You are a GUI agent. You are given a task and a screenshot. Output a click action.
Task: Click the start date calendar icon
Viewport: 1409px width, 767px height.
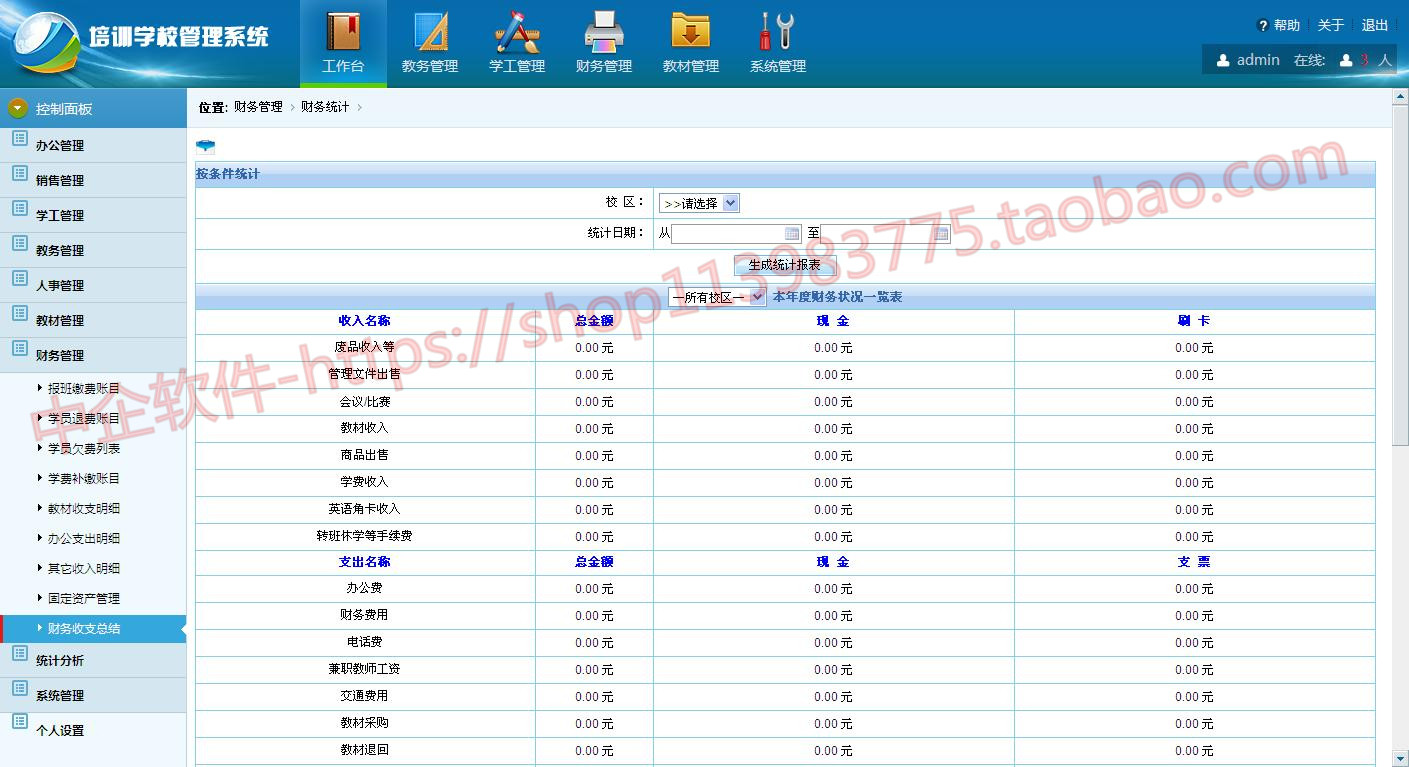coord(792,234)
